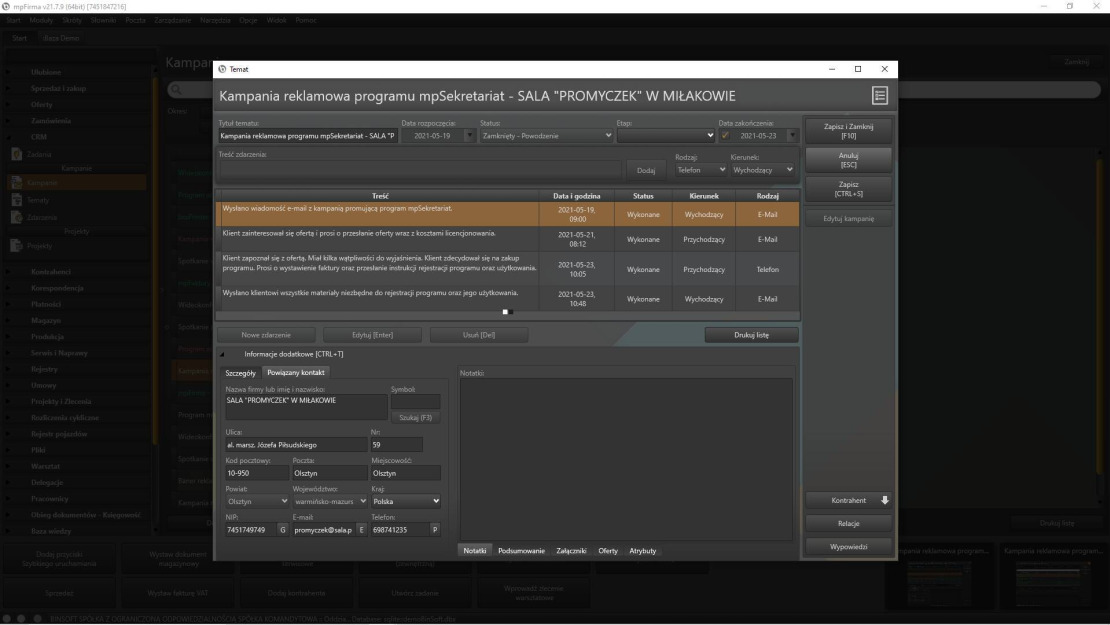Viewport: 1110px width, 625px height.
Task: Switch to the Szczegóły tab
Action: pos(240,373)
